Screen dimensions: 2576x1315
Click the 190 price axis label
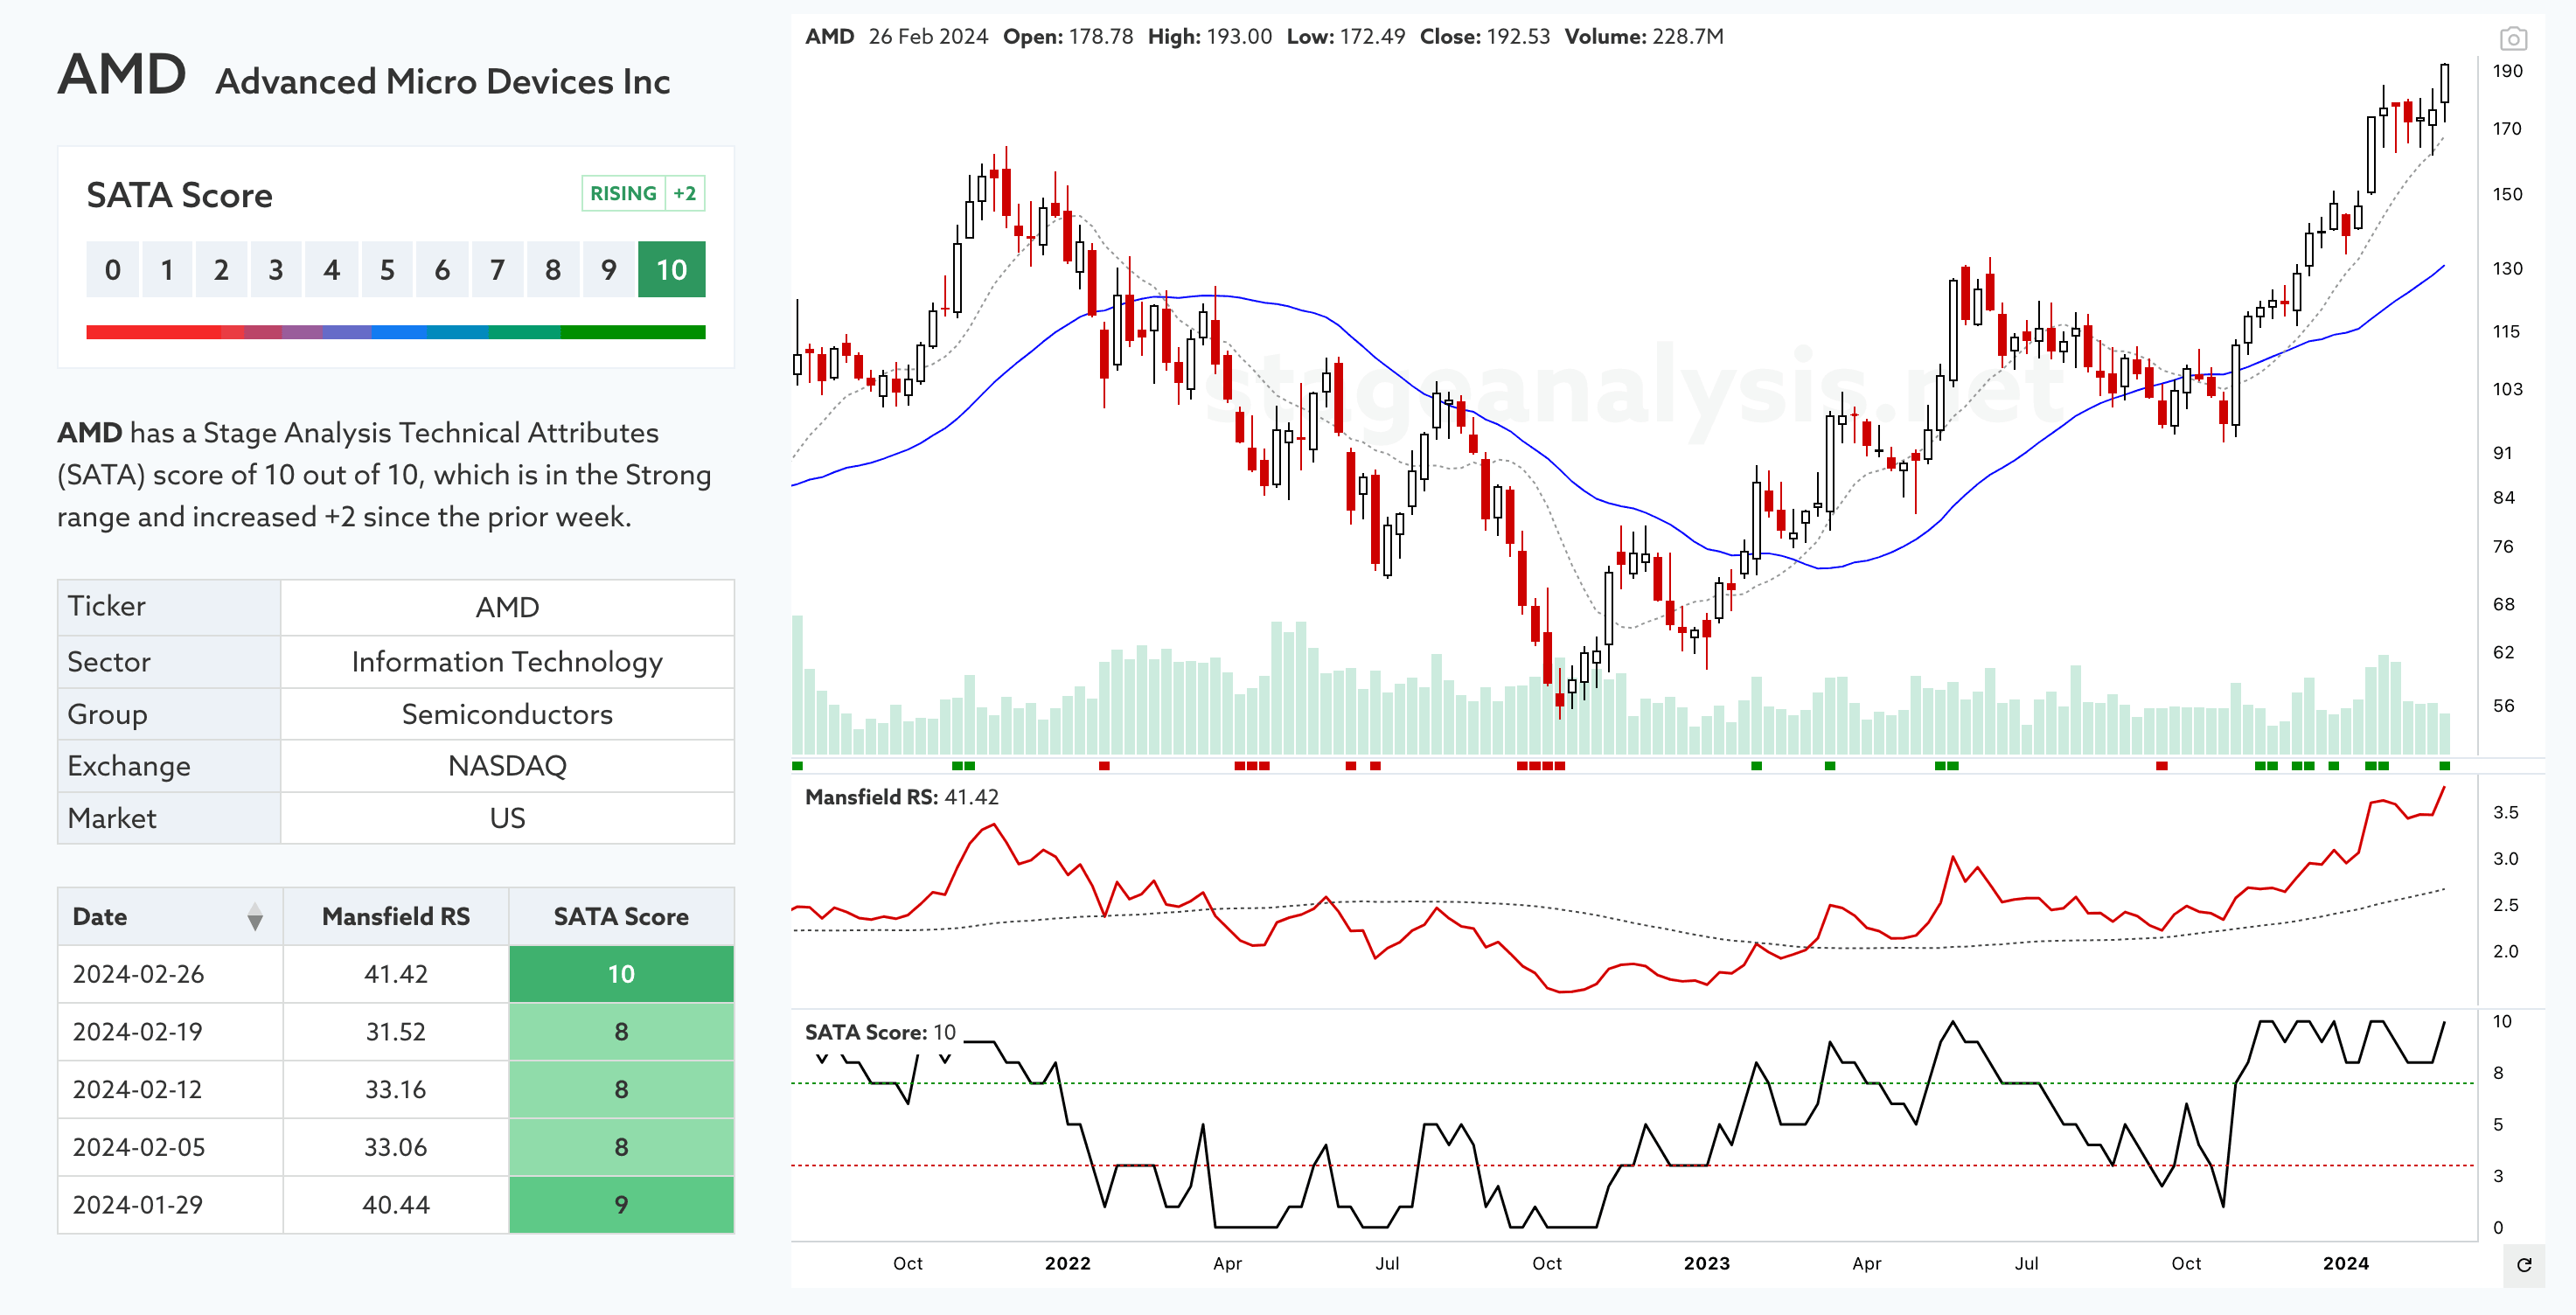click(2507, 71)
